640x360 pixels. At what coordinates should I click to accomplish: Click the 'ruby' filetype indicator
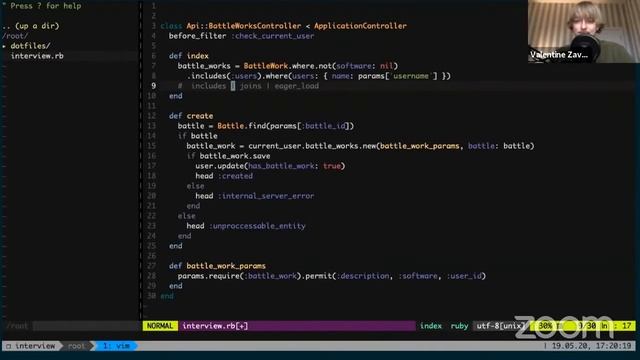(459, 326)
